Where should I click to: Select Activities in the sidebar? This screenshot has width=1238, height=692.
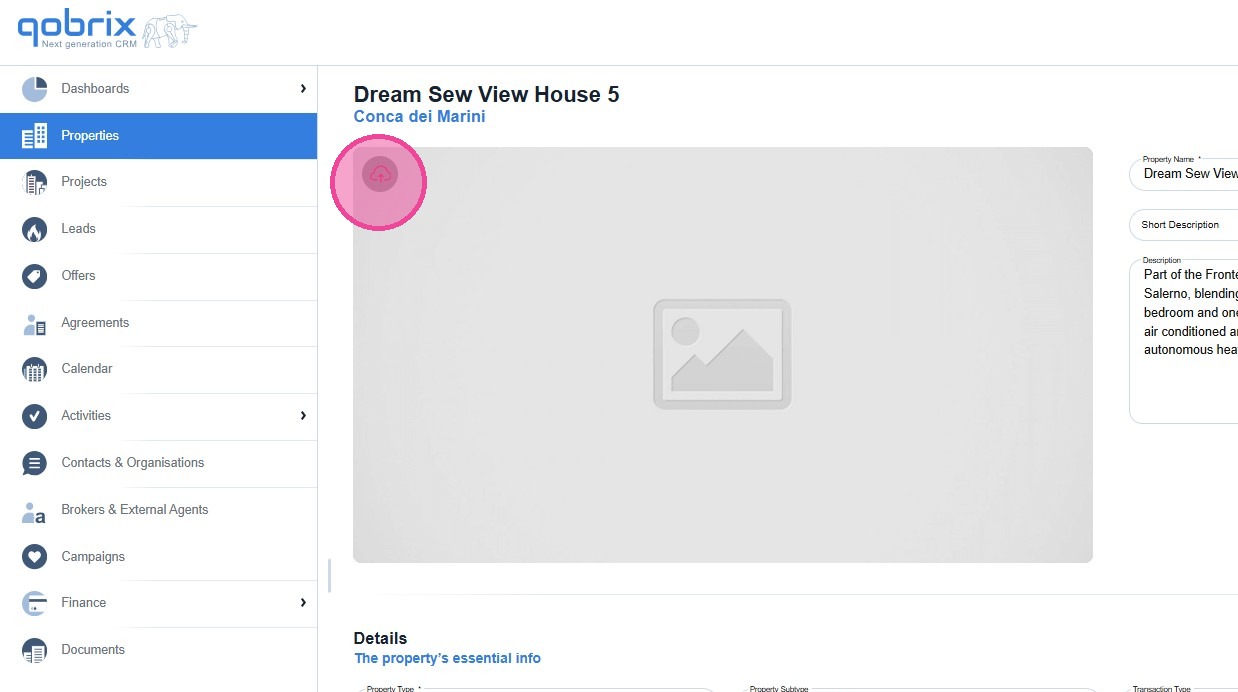tap(158, 416)
